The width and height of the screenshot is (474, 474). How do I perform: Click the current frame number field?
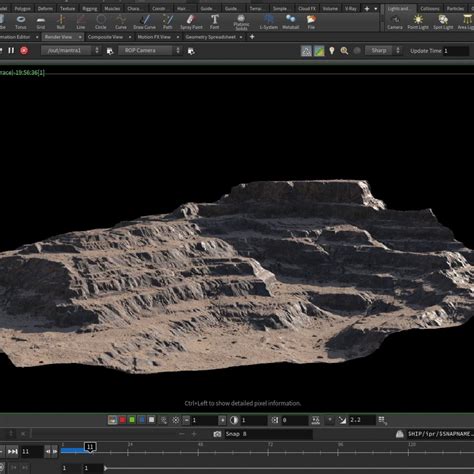tap(32, 452)
